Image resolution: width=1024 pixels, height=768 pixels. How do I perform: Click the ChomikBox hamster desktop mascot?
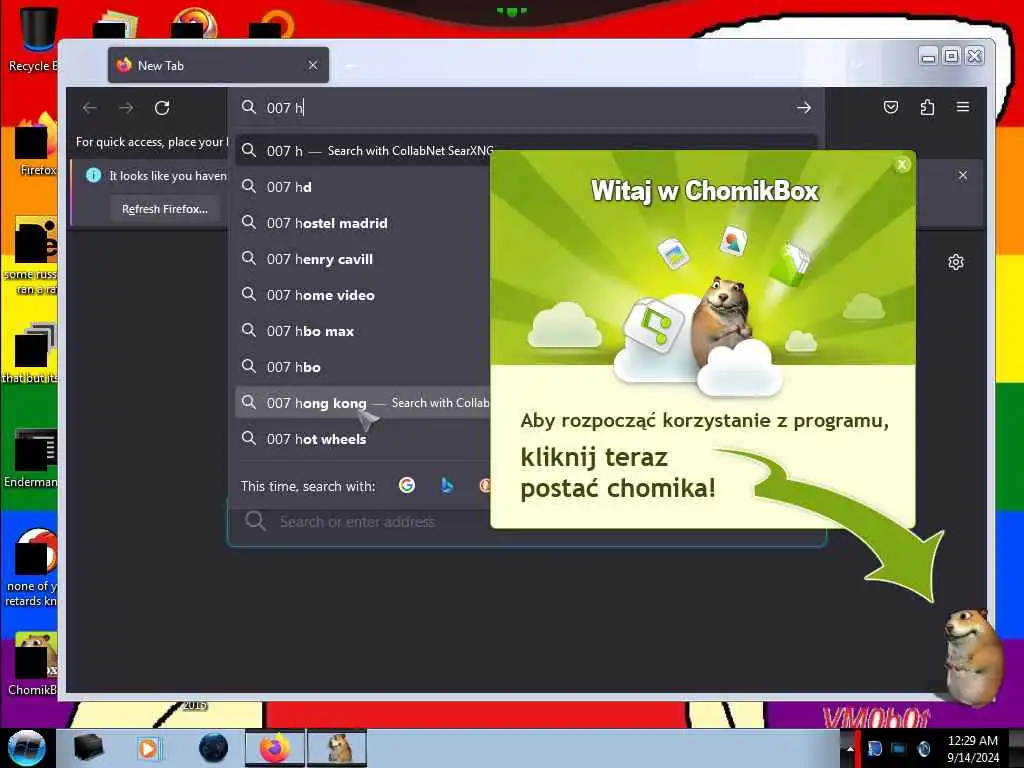tap(973, 656)
